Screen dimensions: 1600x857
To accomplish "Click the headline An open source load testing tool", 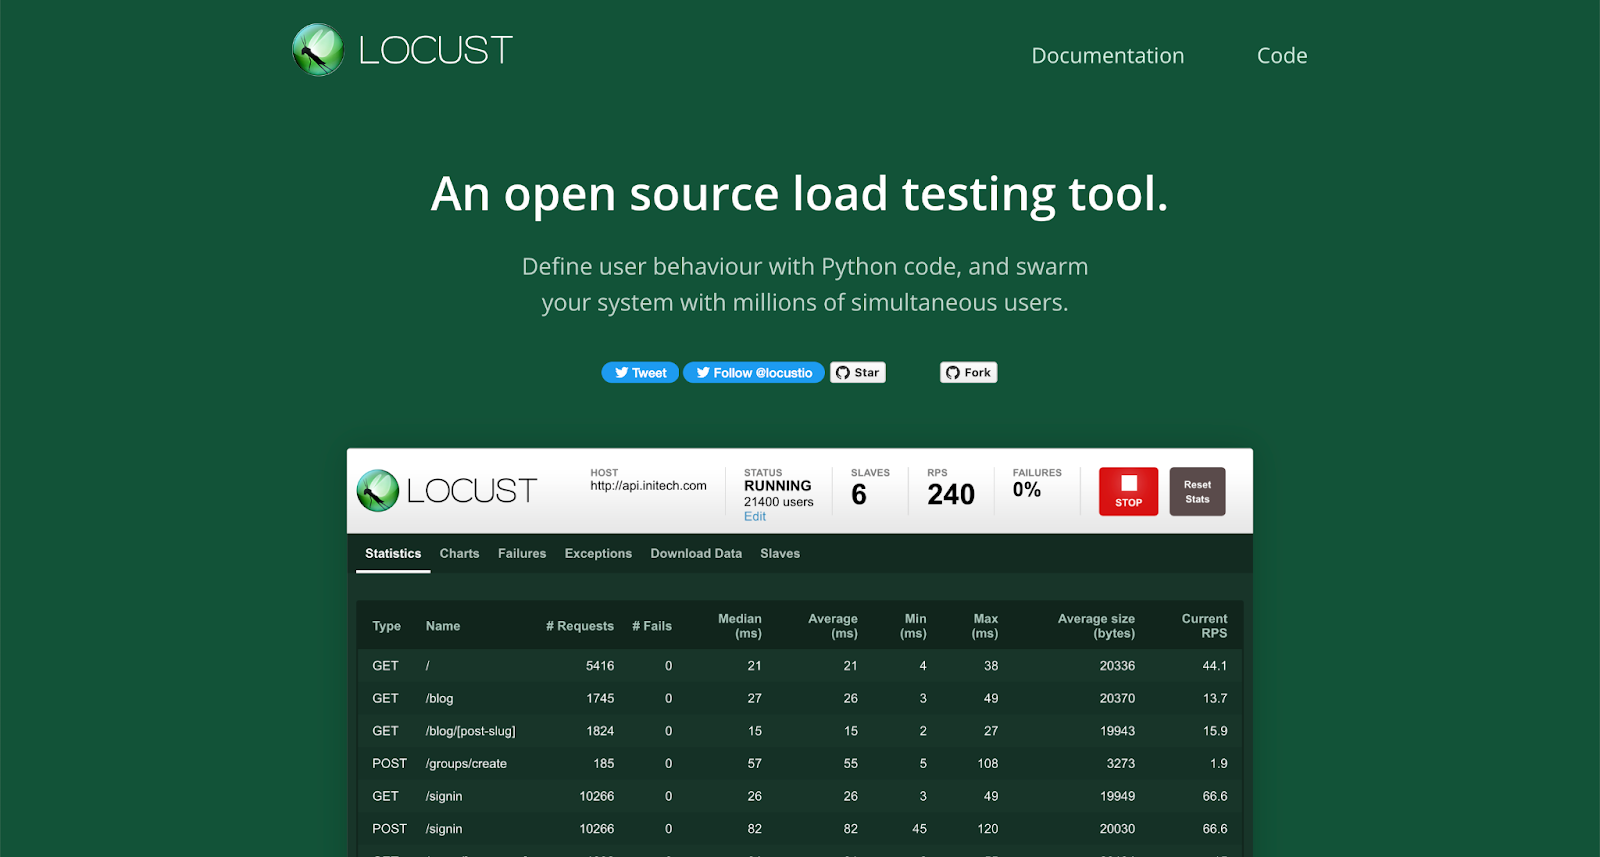I will pyautogui.click(x=799, y=194).
